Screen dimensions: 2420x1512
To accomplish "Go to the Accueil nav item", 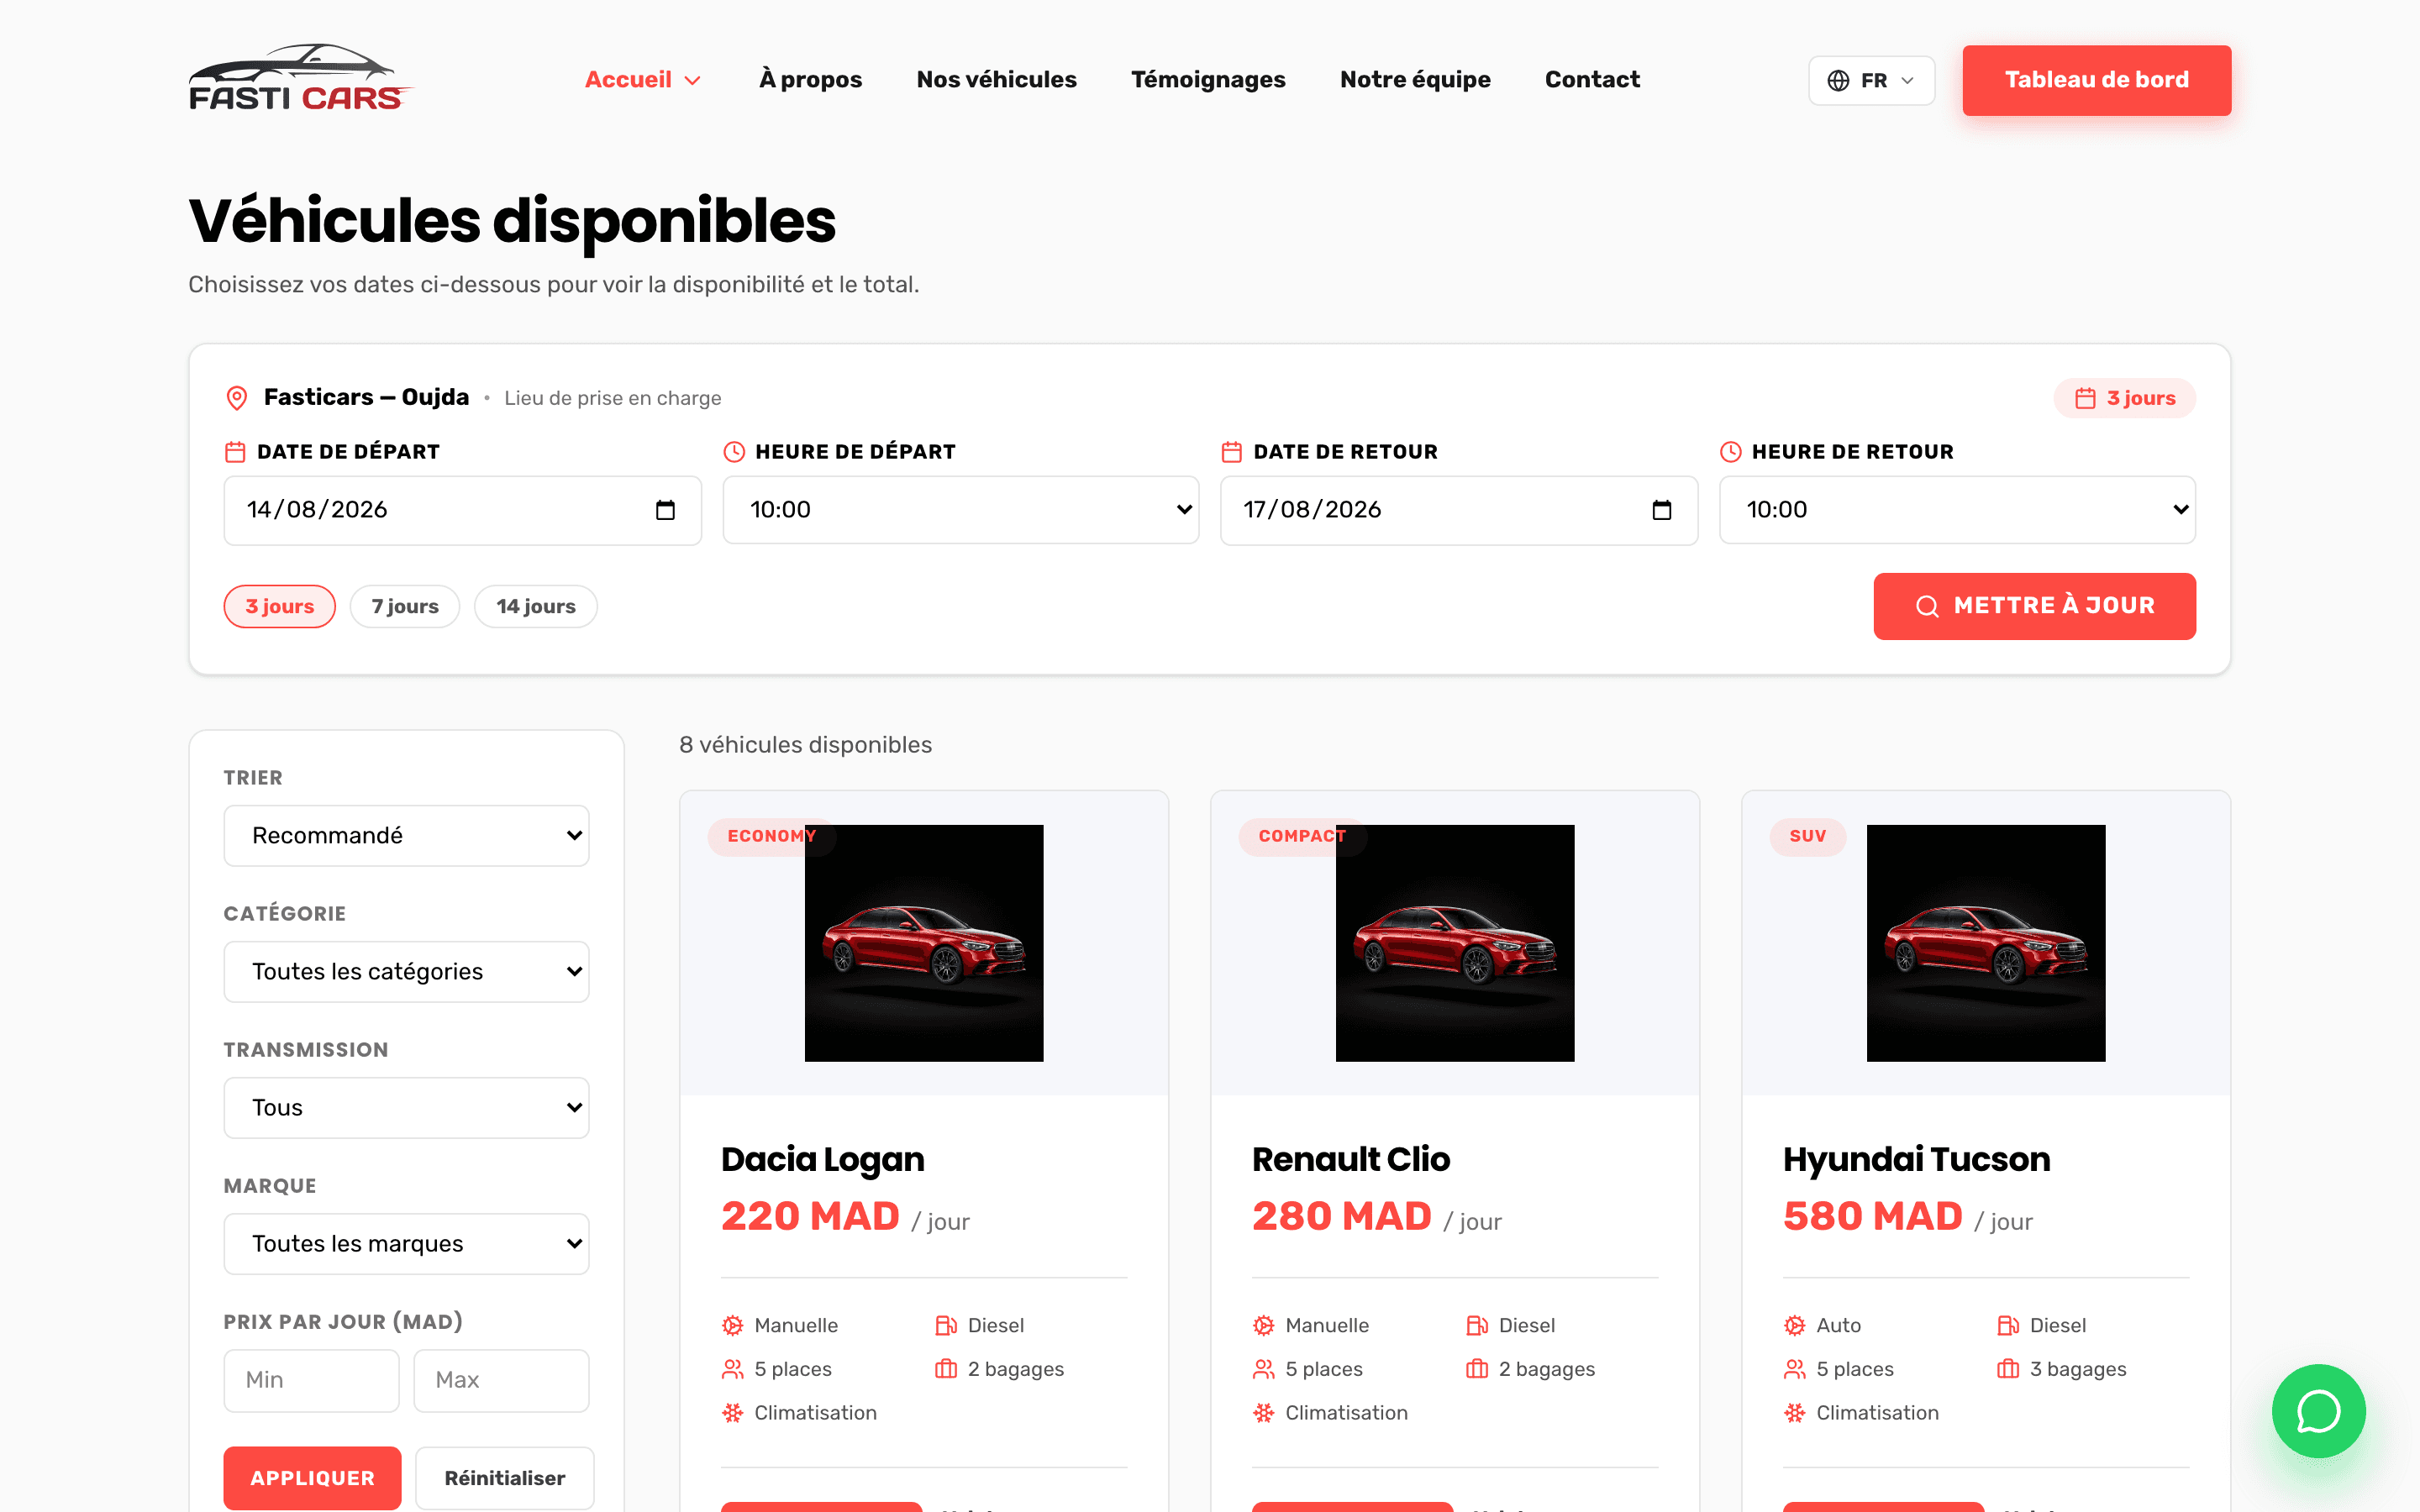I will pyautogui.click(x=628, y=80).
